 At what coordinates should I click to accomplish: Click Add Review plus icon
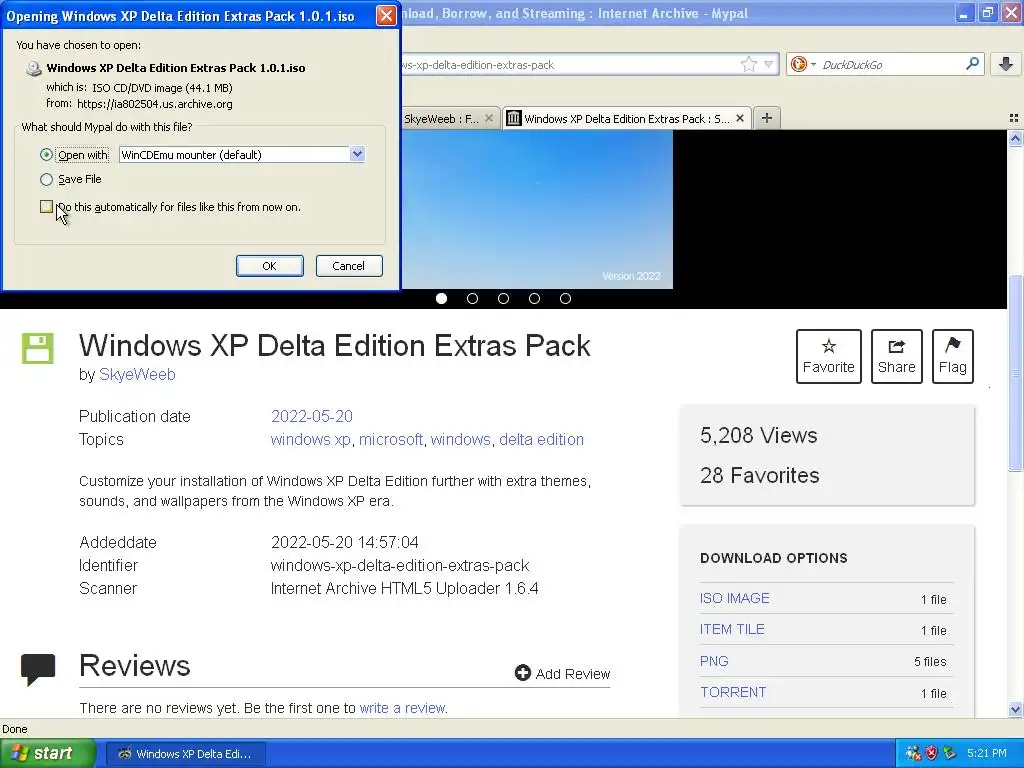click(x=522, y=673)
